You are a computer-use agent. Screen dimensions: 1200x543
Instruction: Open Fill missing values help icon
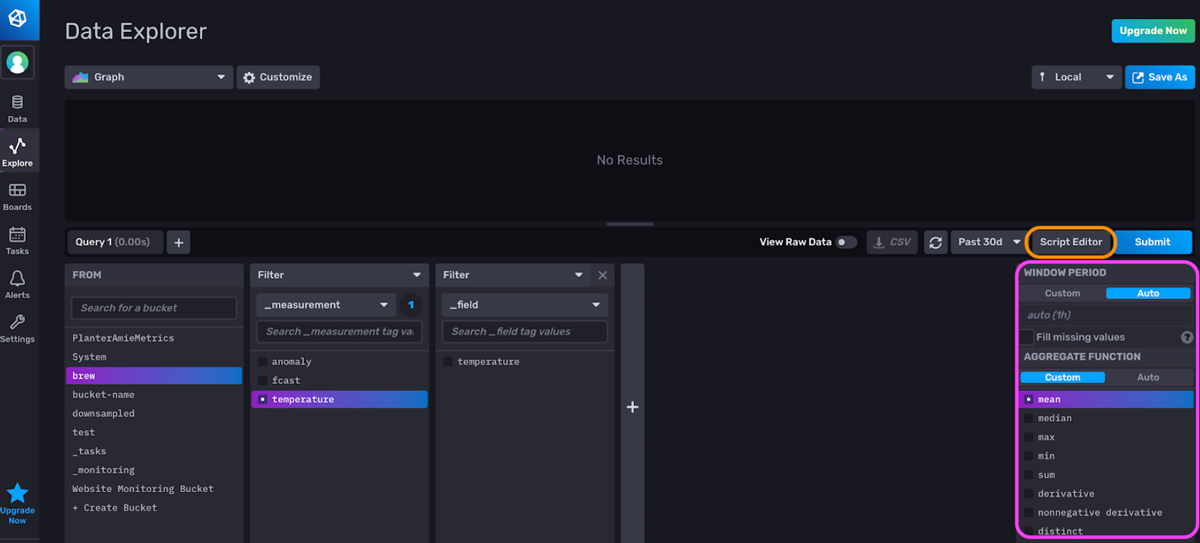[1187, 338]
